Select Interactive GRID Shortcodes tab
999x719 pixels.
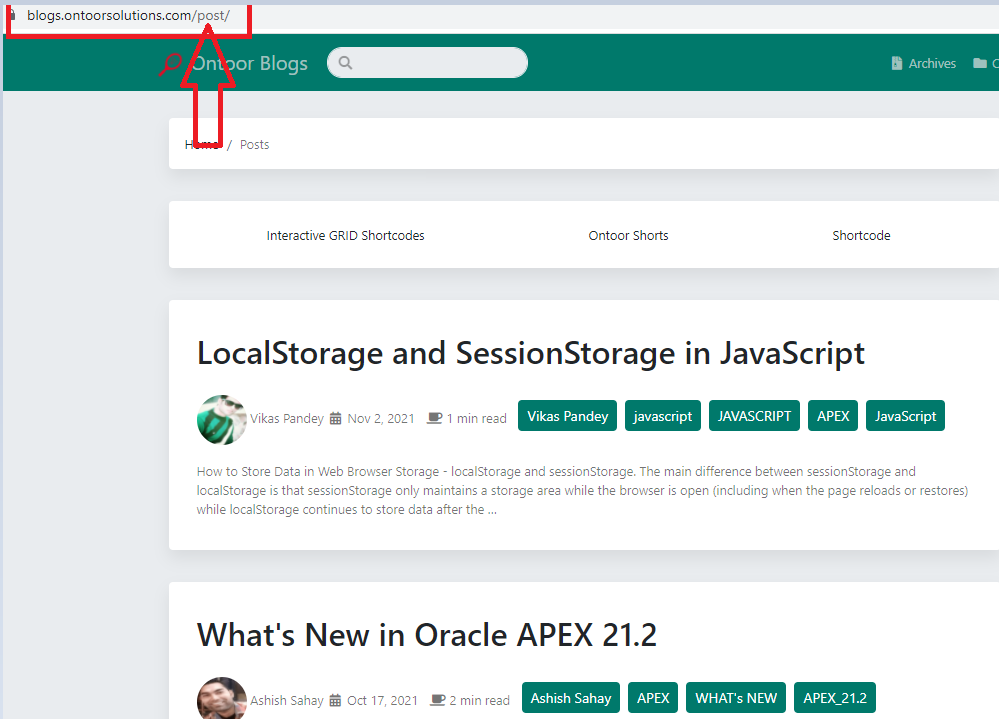[345, 236]
